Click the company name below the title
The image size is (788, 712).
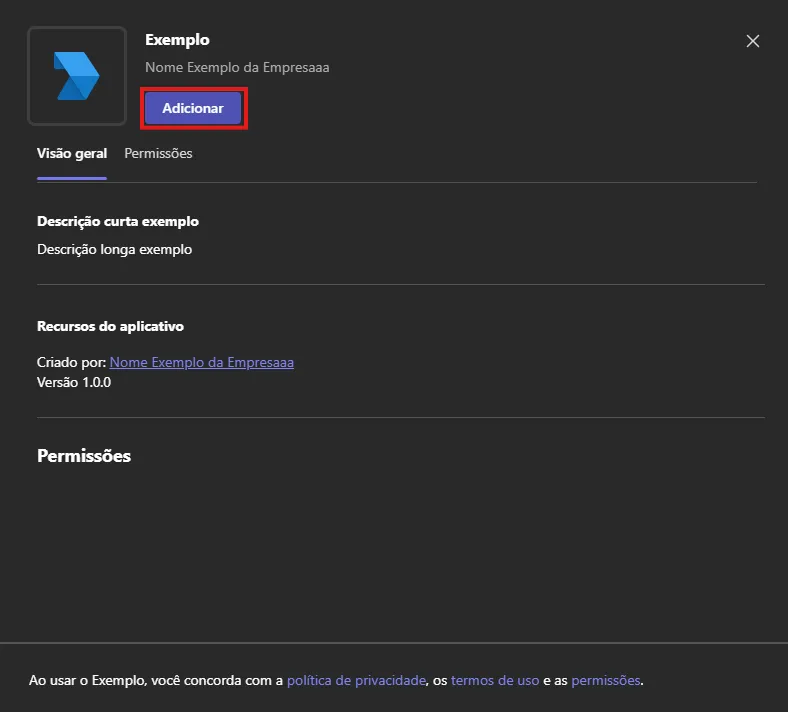click(x=237, y=67)
